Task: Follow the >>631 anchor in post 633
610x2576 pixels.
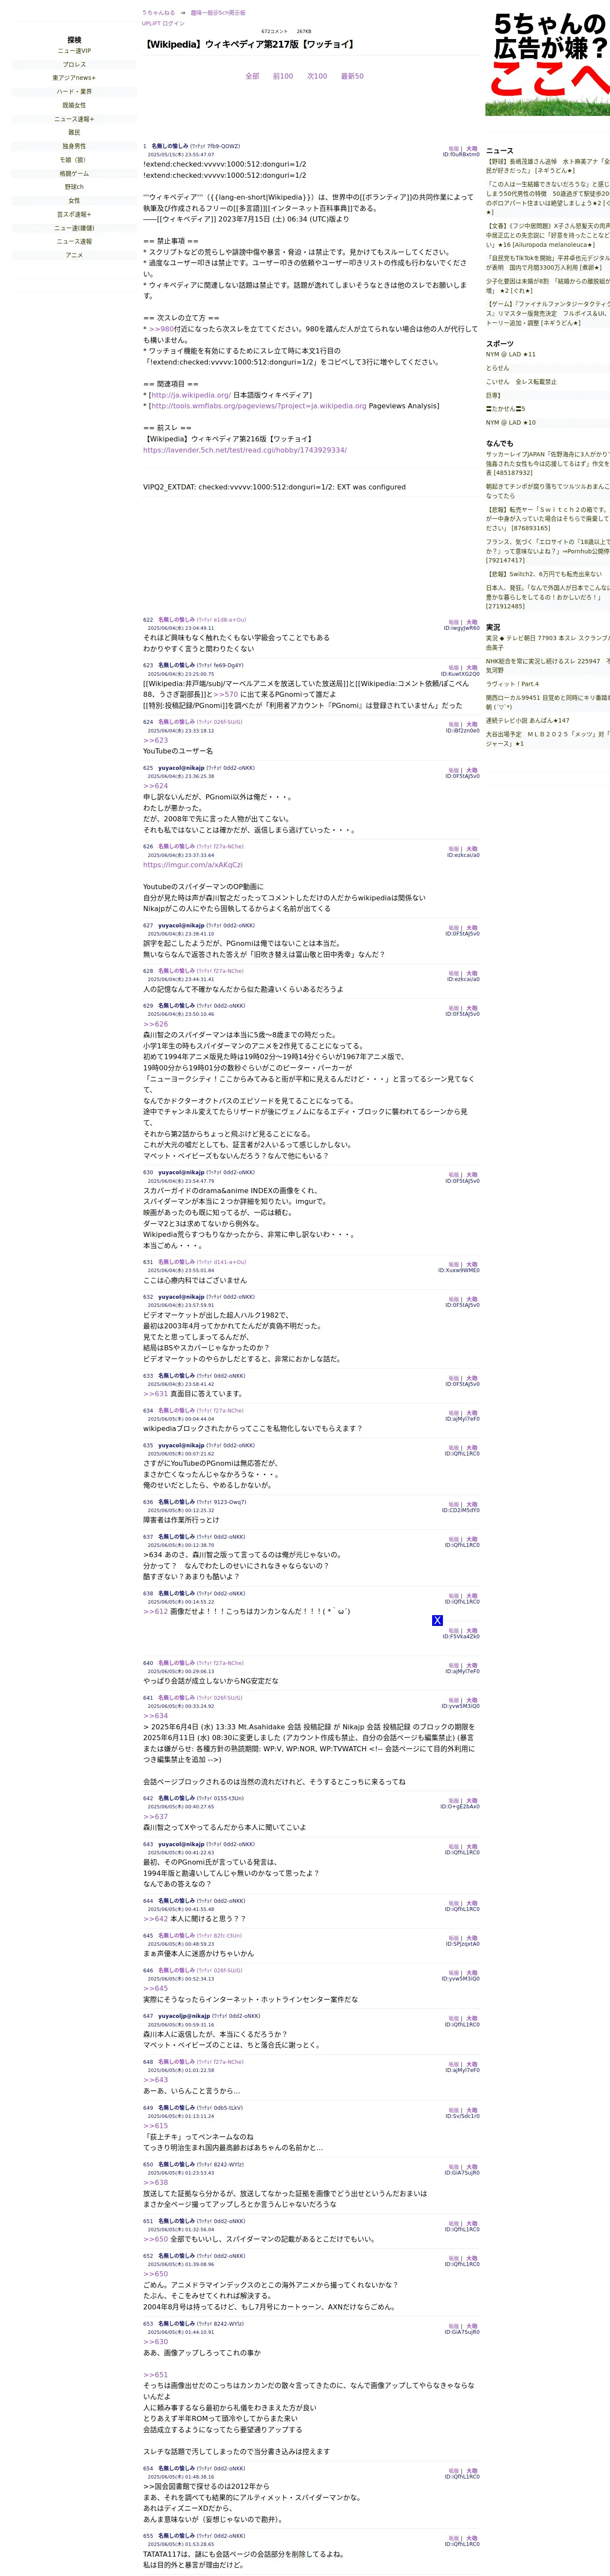Action: click(155, 1394)
